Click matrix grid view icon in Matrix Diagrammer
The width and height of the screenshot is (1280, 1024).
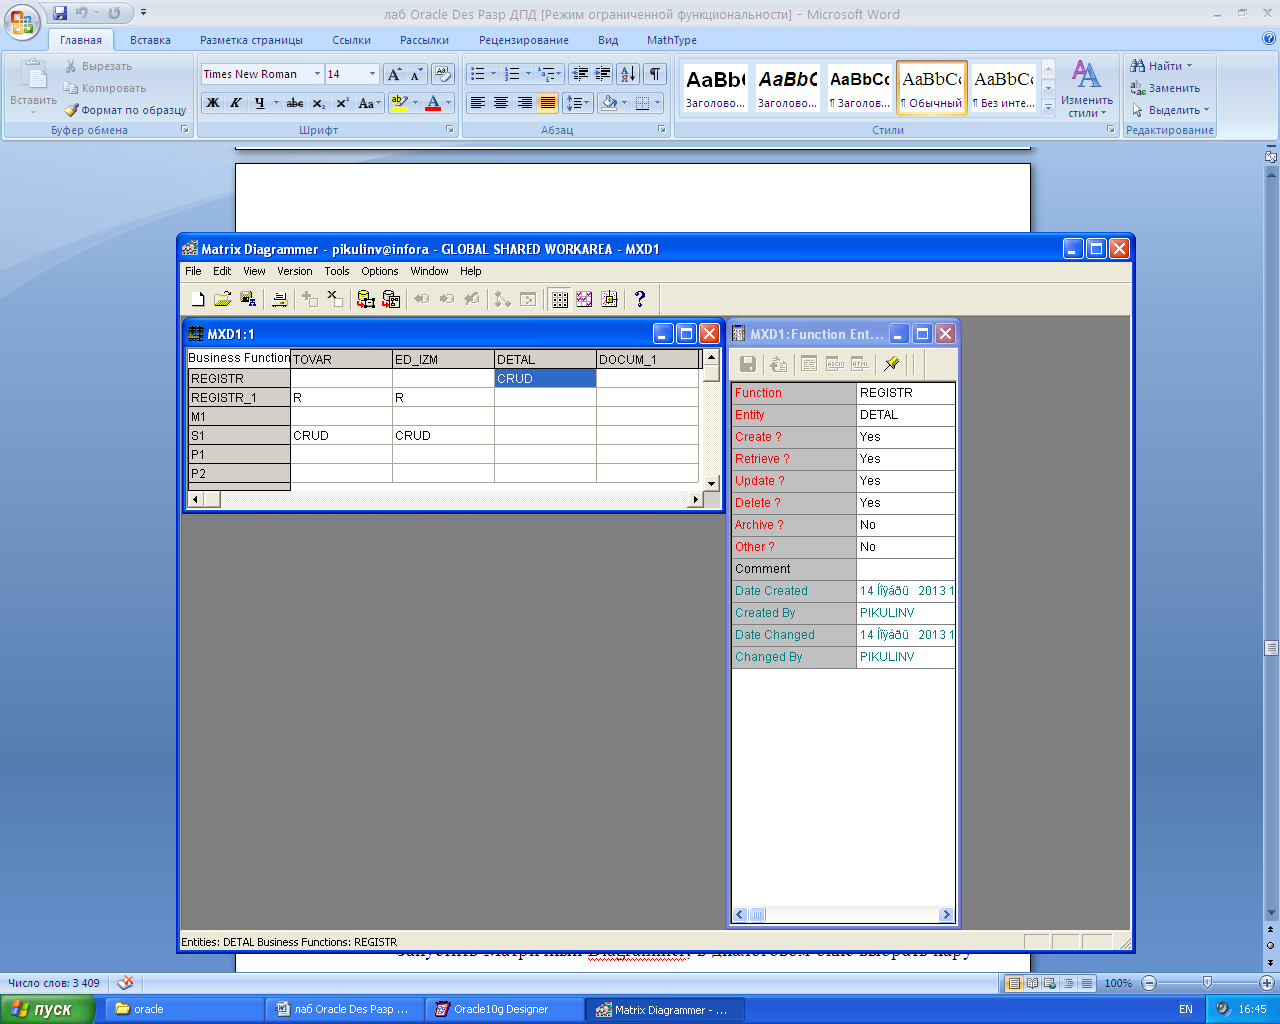click(x=560, y=299)
